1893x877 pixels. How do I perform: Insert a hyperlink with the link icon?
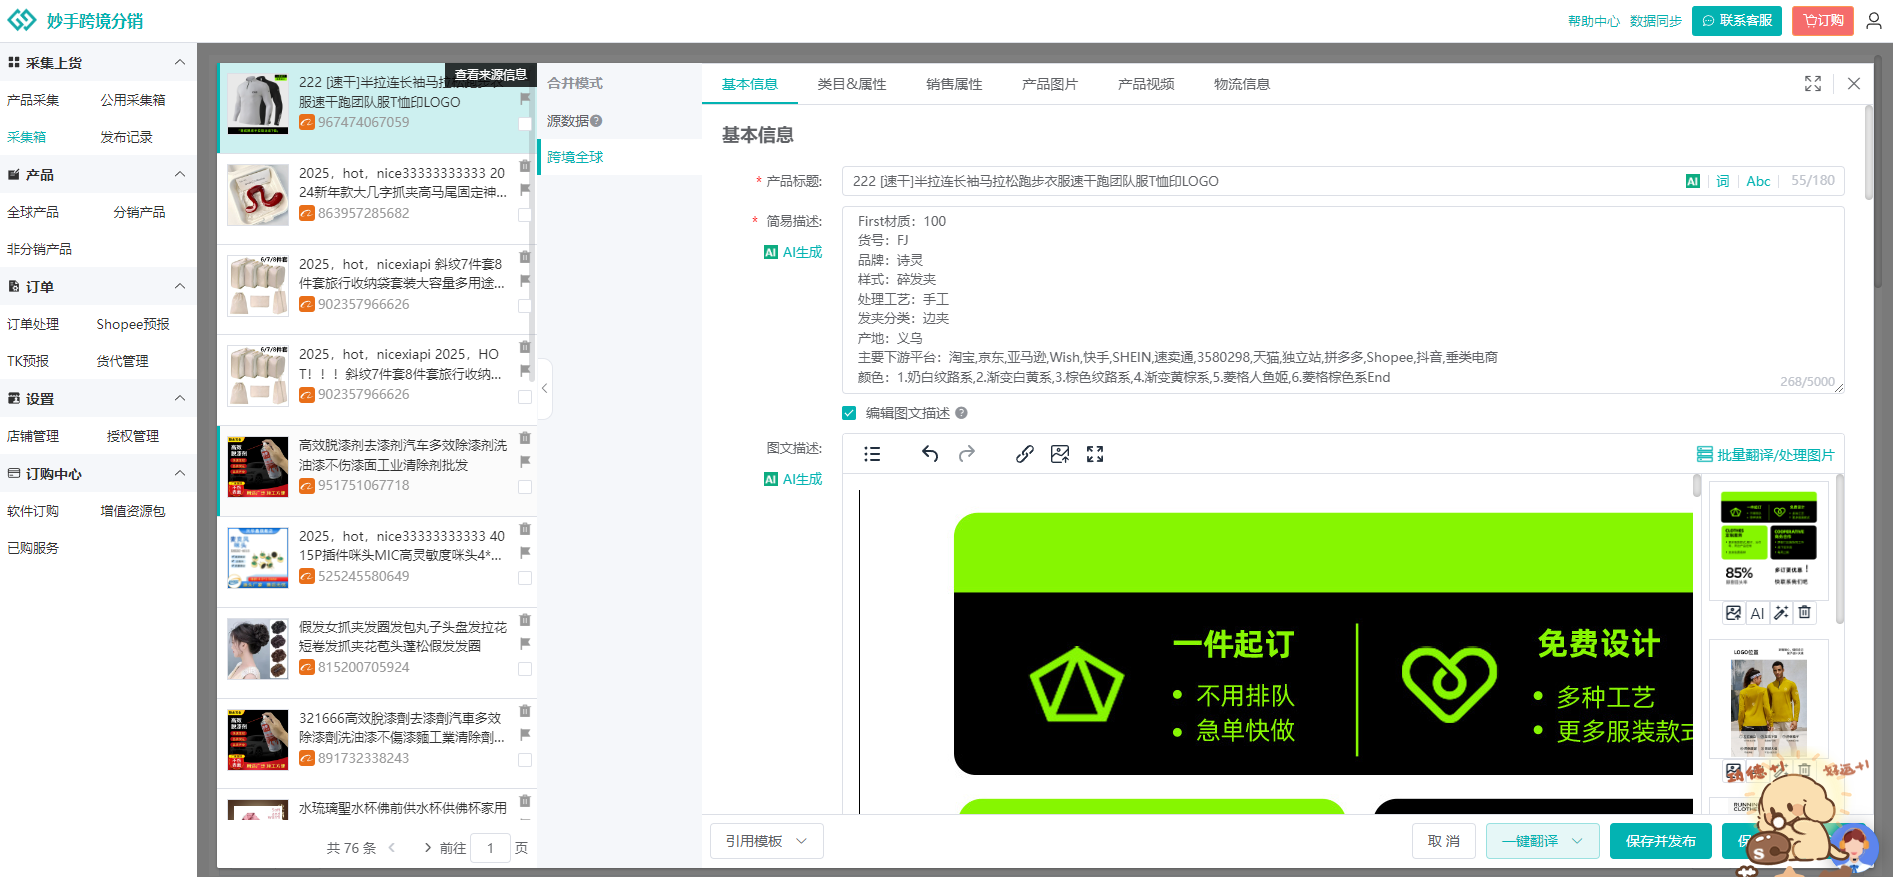[1025, 454]
